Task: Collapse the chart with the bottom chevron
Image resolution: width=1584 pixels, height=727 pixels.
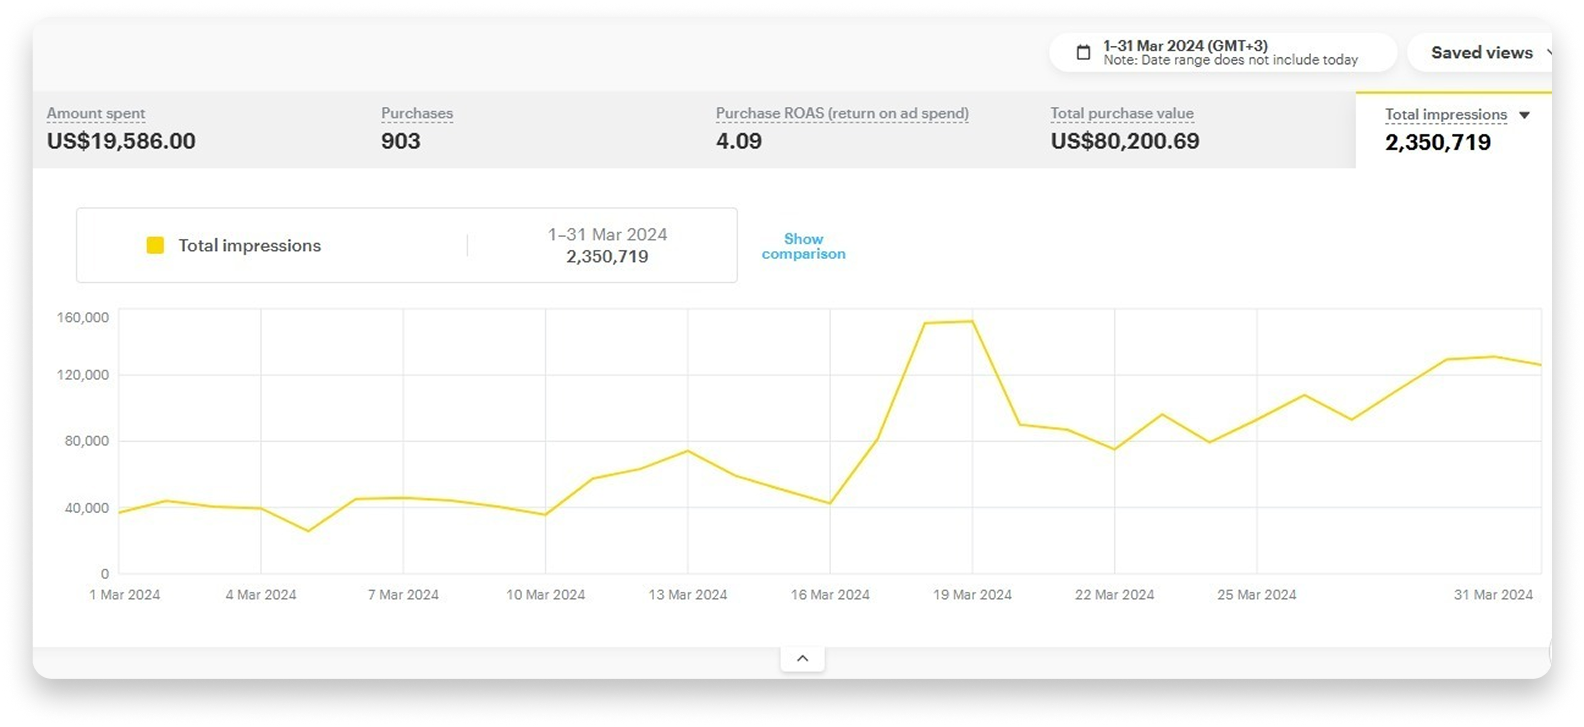Action: 802,658
